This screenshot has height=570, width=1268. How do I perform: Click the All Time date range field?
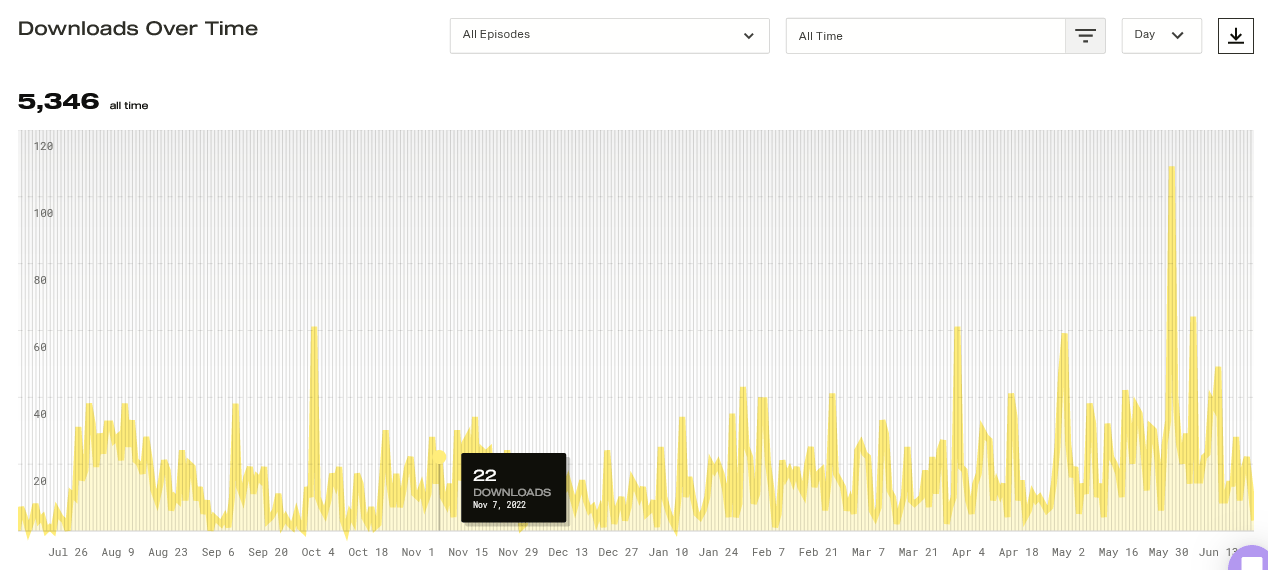coord(925,36)
